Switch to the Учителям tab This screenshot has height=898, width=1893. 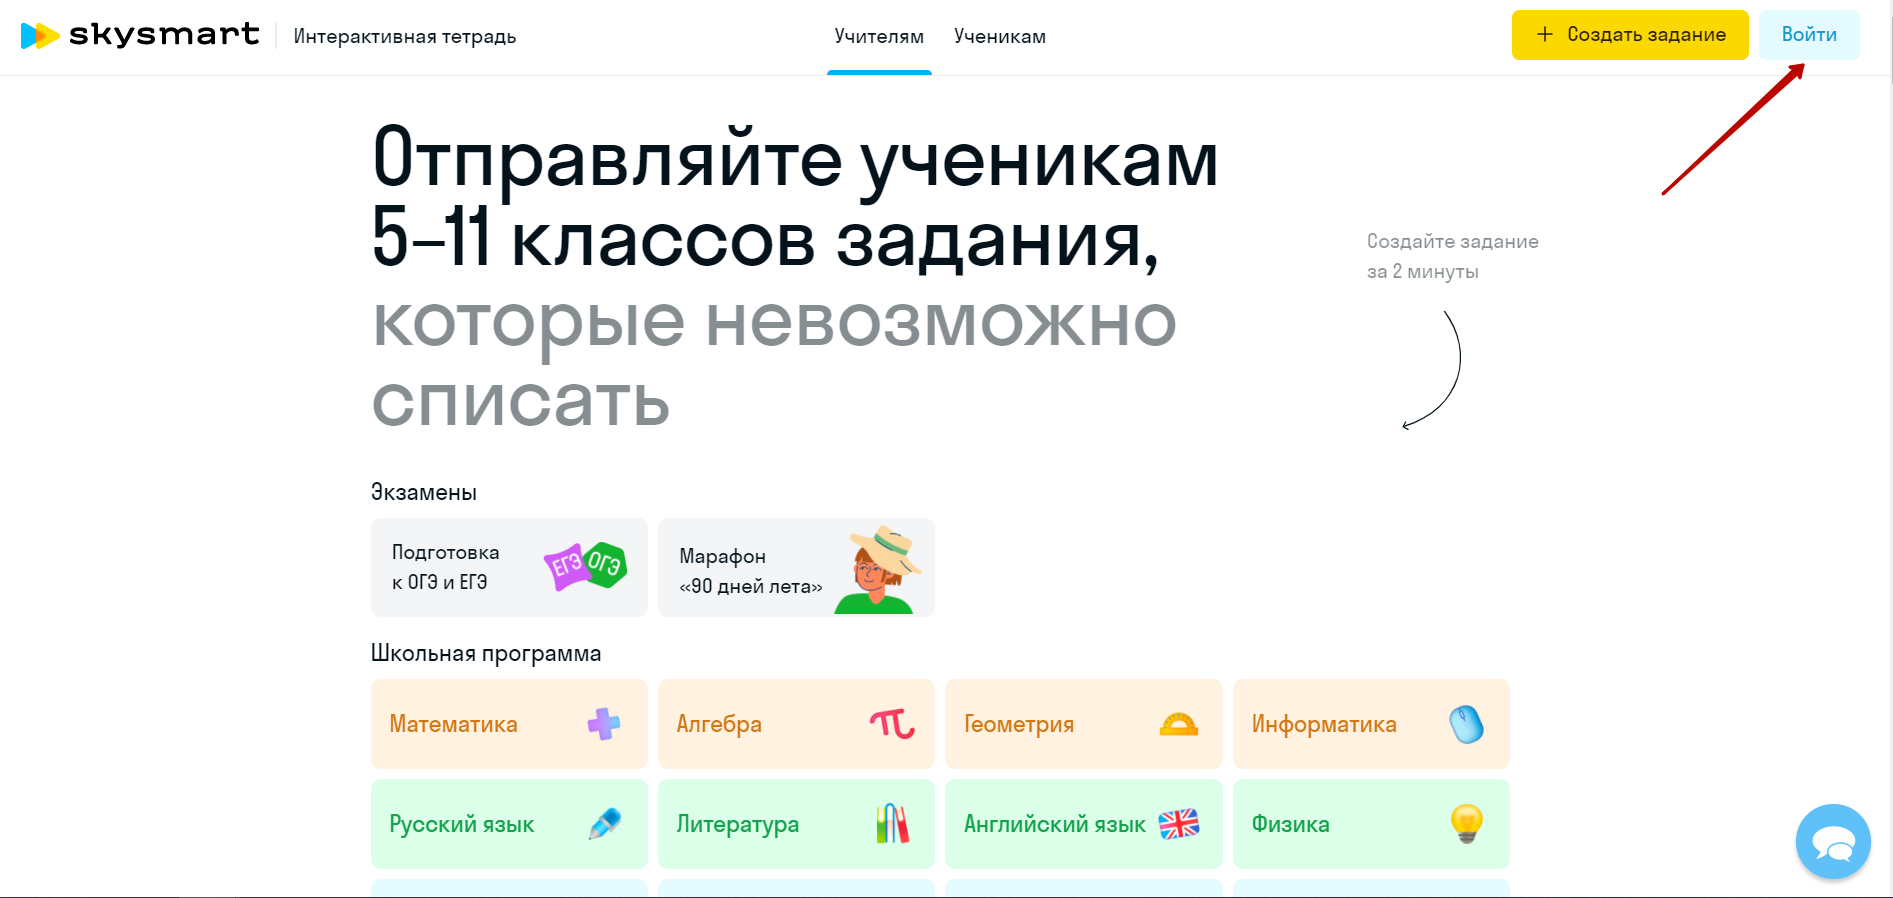(879, 36)
